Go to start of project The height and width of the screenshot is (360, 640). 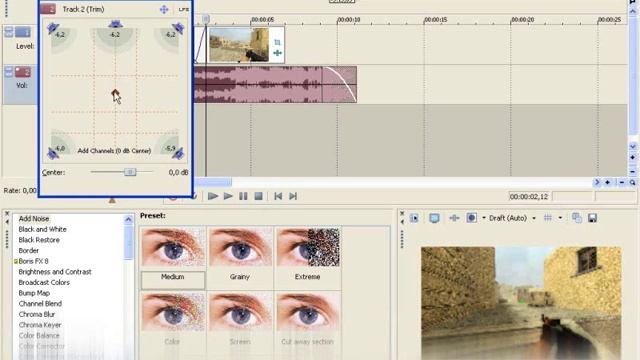click(278, 196)
